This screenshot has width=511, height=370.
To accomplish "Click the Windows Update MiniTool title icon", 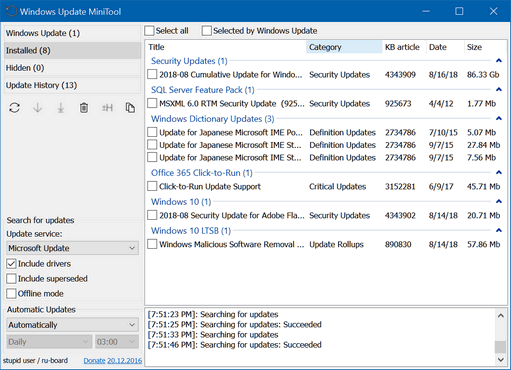I will tap(11, 11).
